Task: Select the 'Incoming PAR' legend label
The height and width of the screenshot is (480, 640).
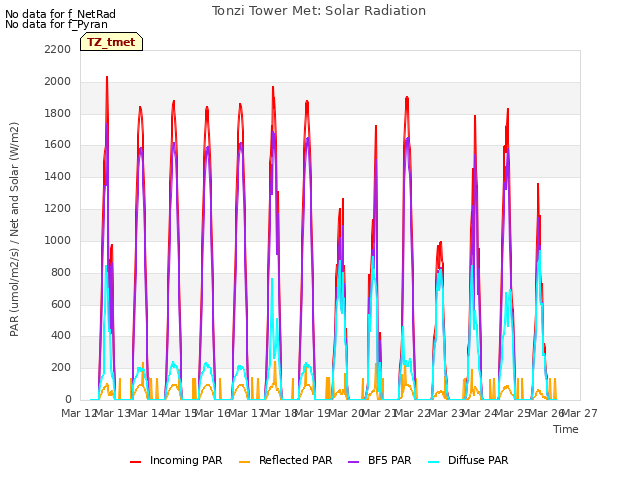Action: point(186,460)
